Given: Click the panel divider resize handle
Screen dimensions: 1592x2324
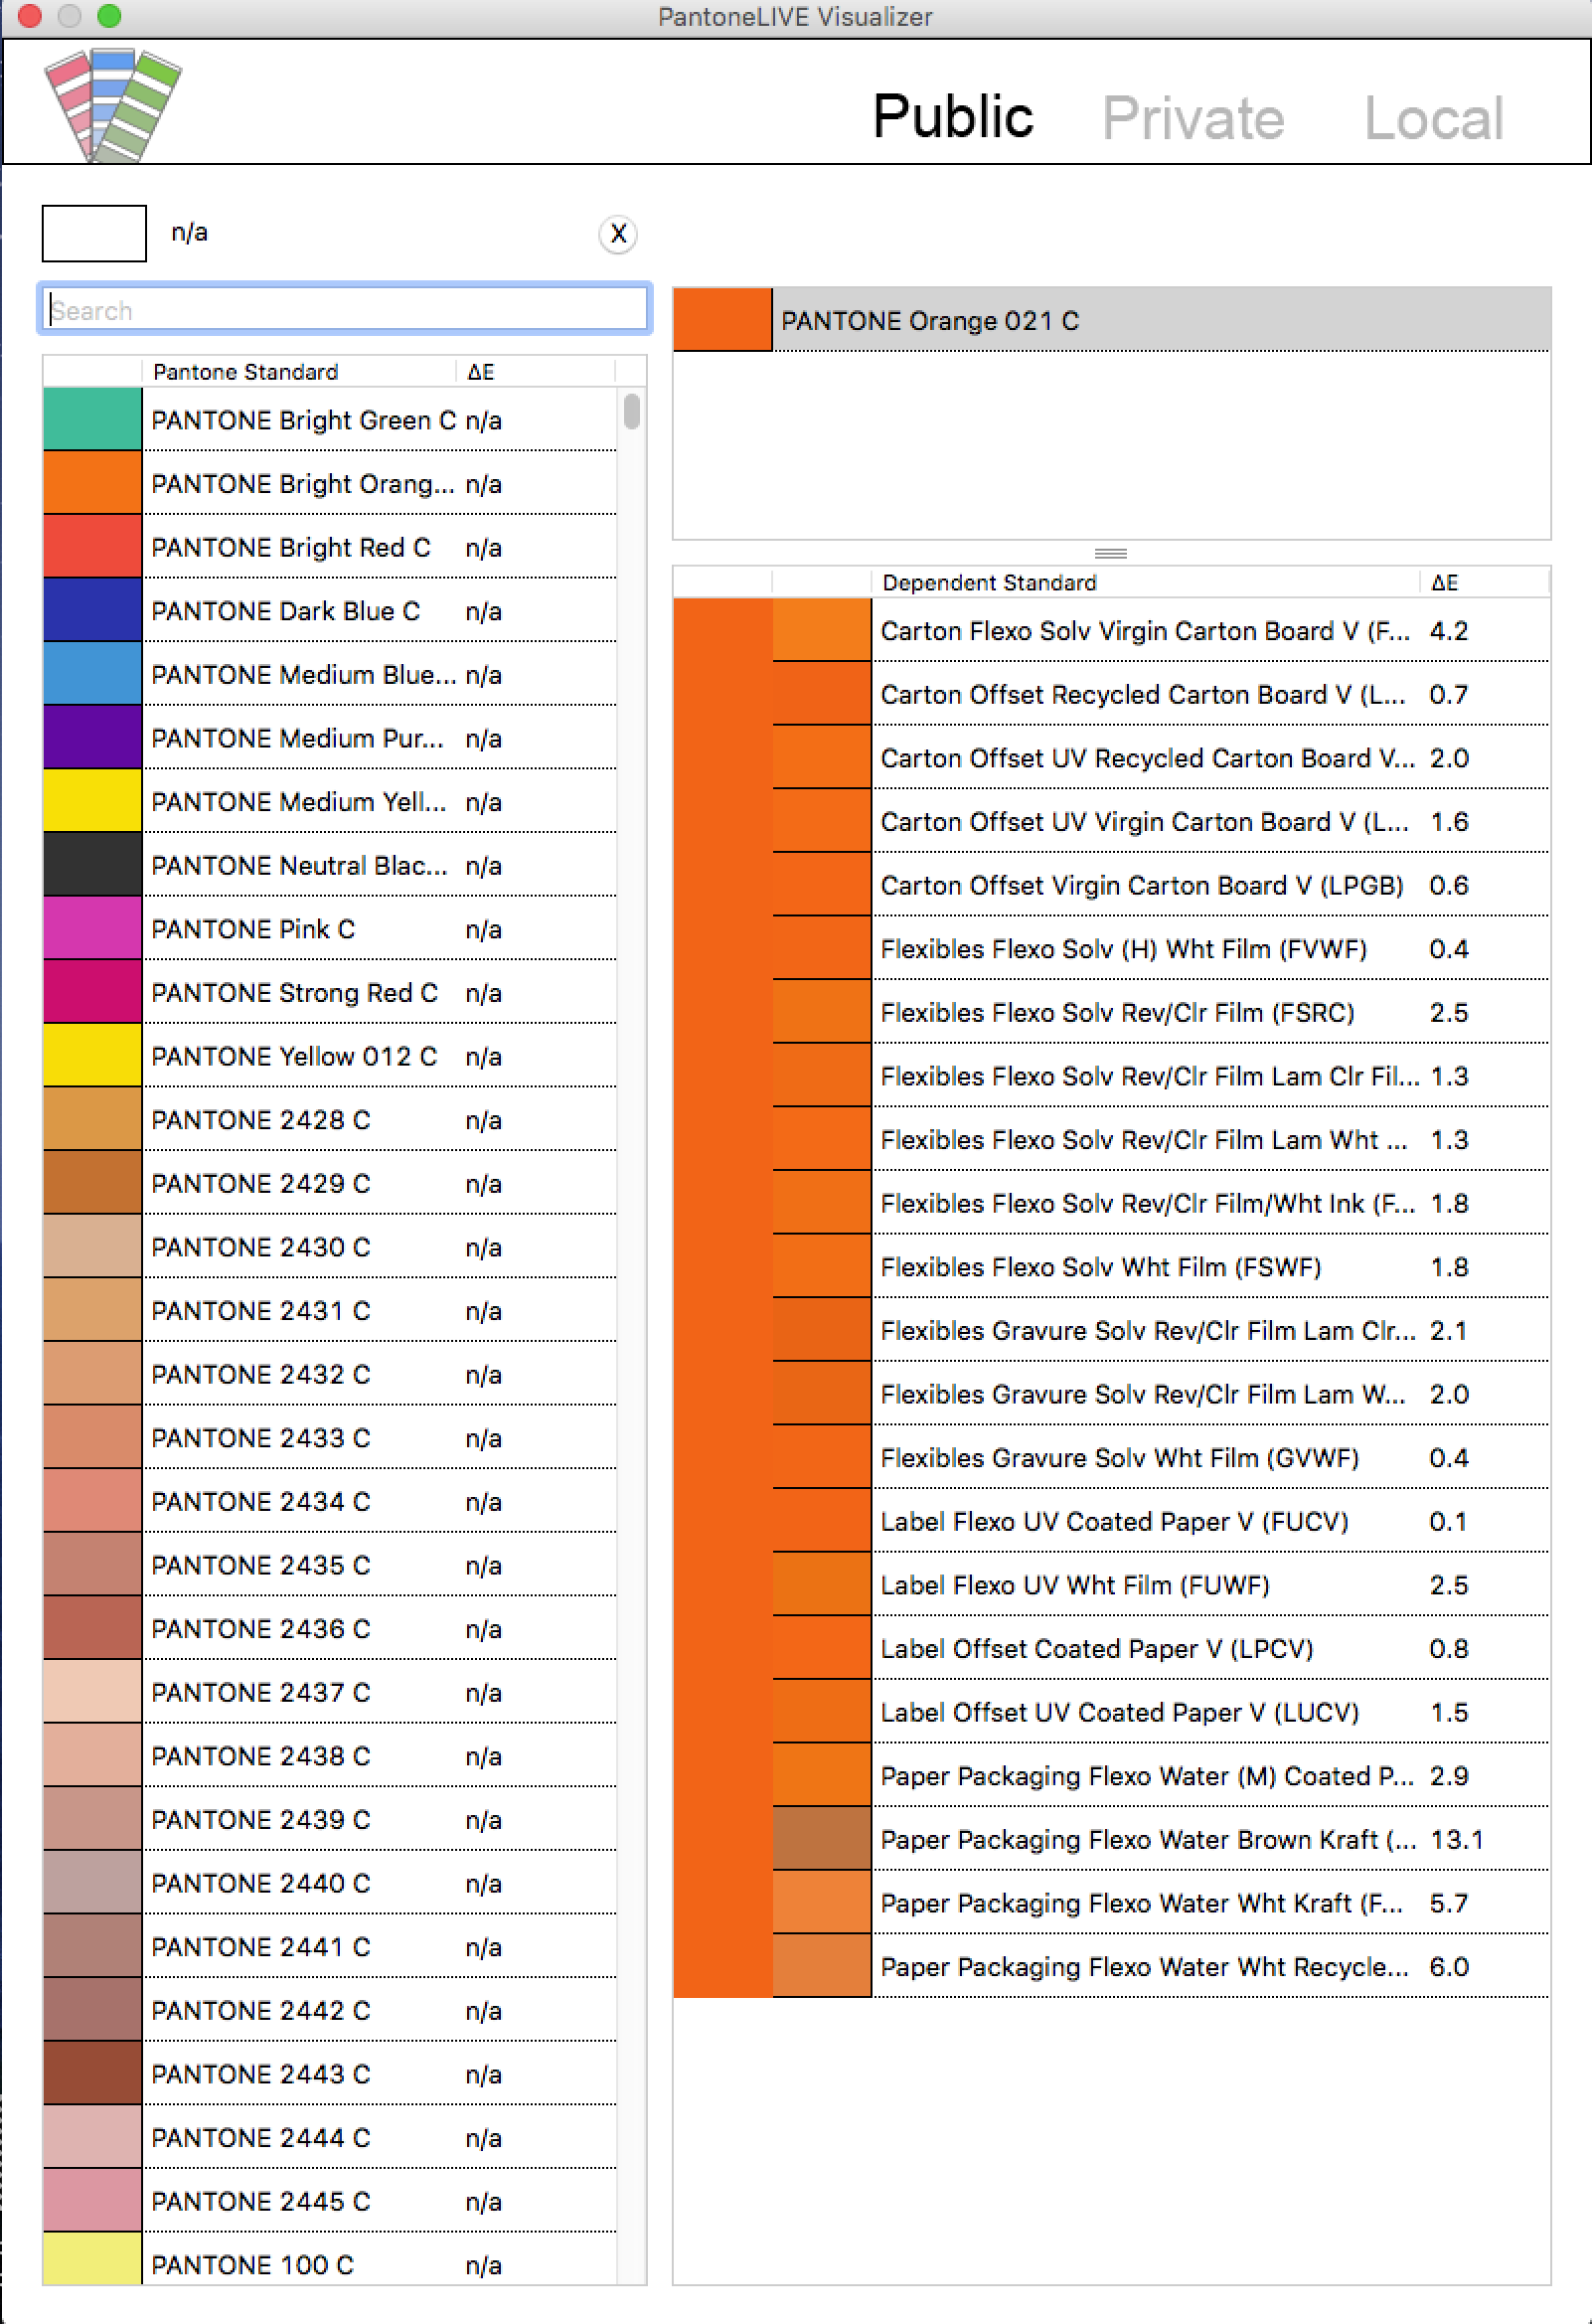Looking at the screenshot, I should (1110, 553).
